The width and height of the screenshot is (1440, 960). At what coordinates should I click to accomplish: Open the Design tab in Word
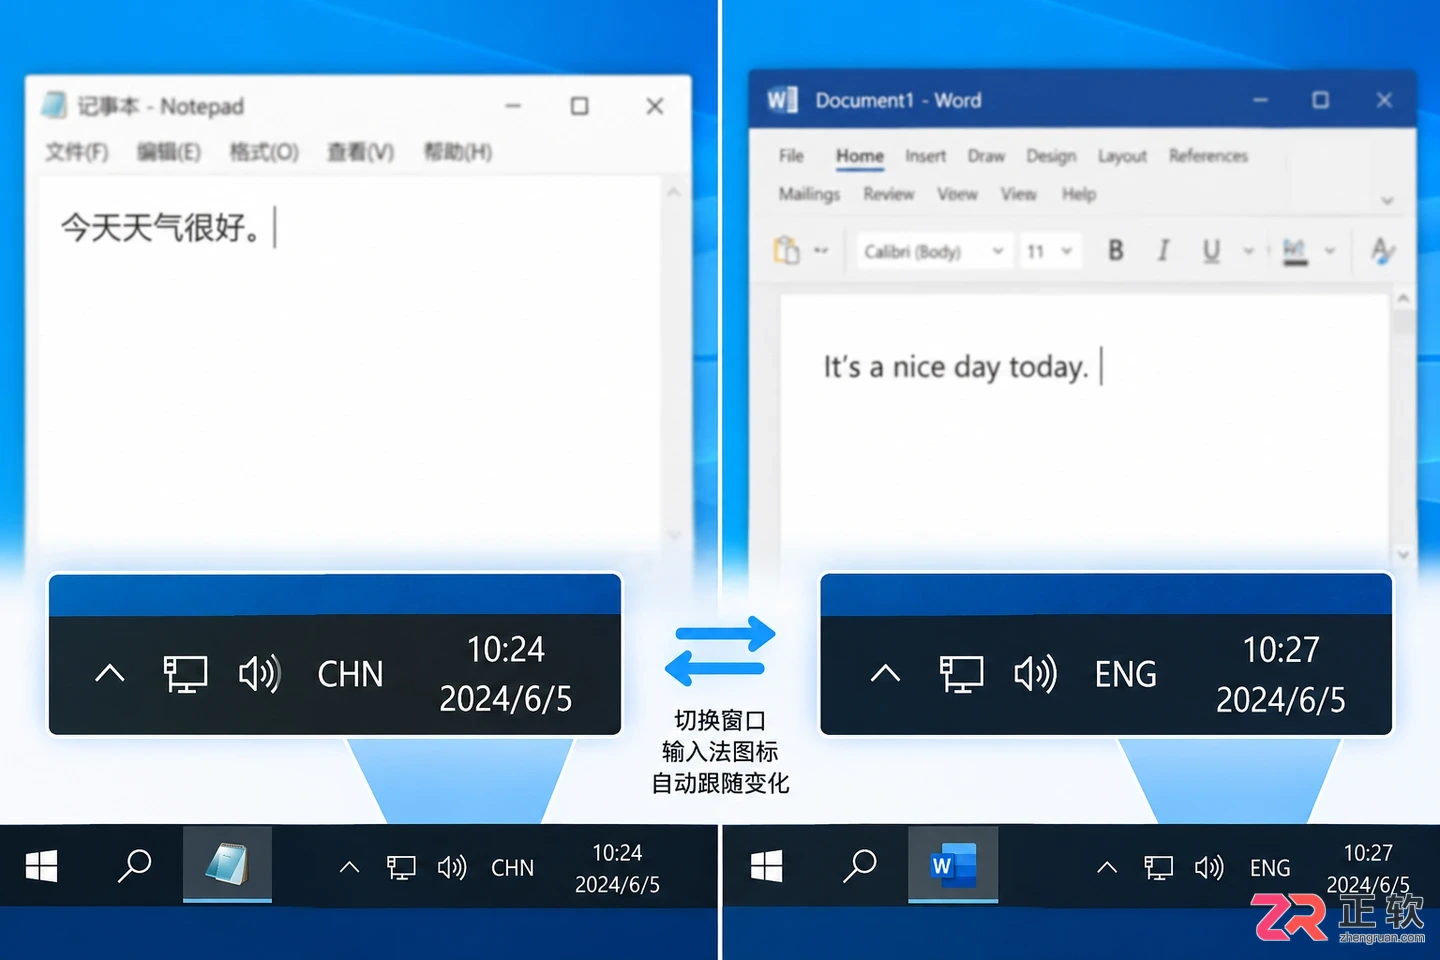tap(1051, 156)
